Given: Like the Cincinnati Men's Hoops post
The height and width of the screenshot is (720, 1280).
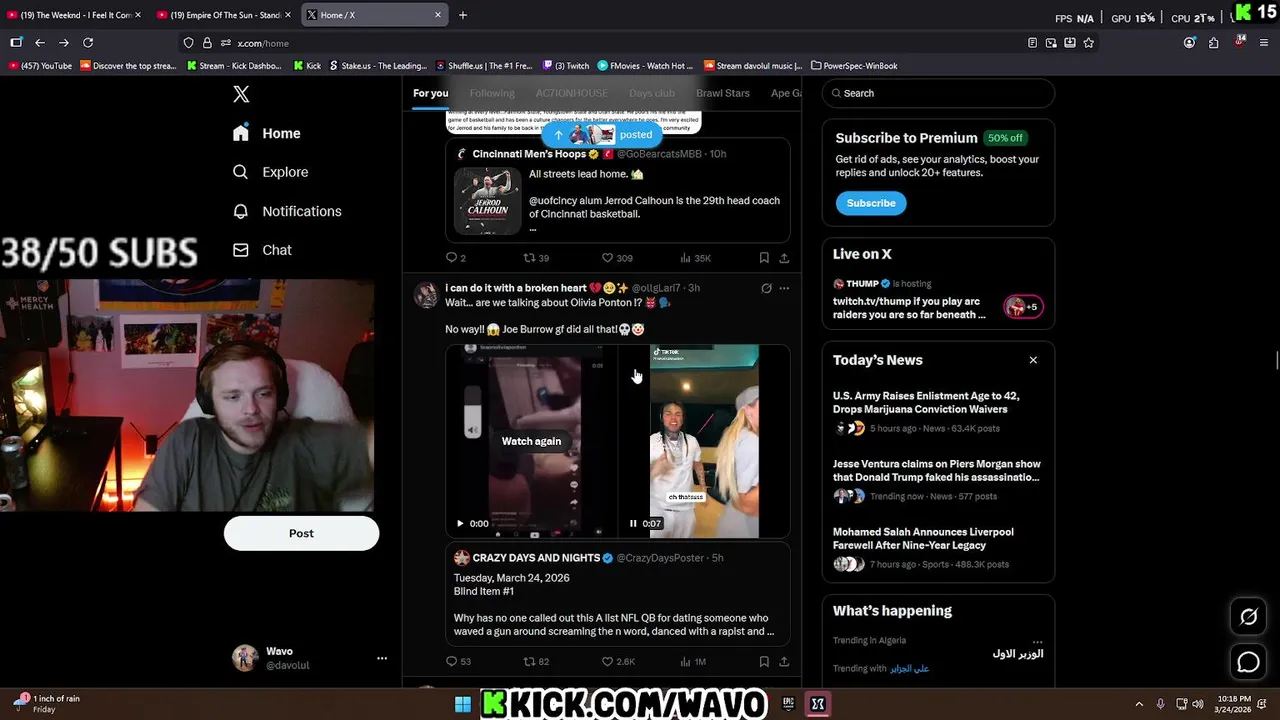Looking at the screenshot, I should (x=617, y=258).
